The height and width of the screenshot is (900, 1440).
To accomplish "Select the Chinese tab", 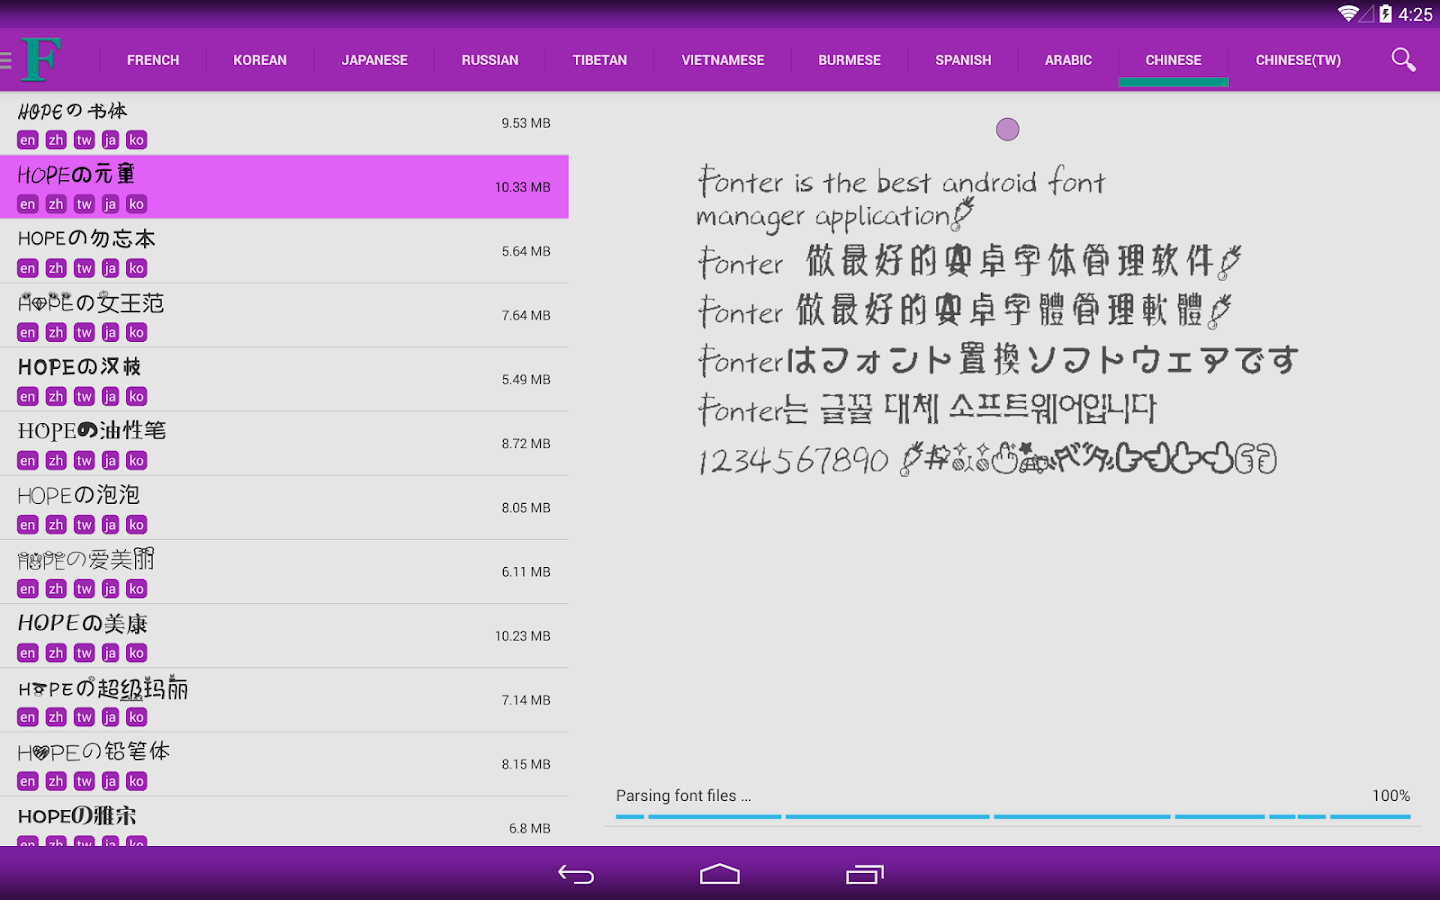I will [x=1174, y=60].
